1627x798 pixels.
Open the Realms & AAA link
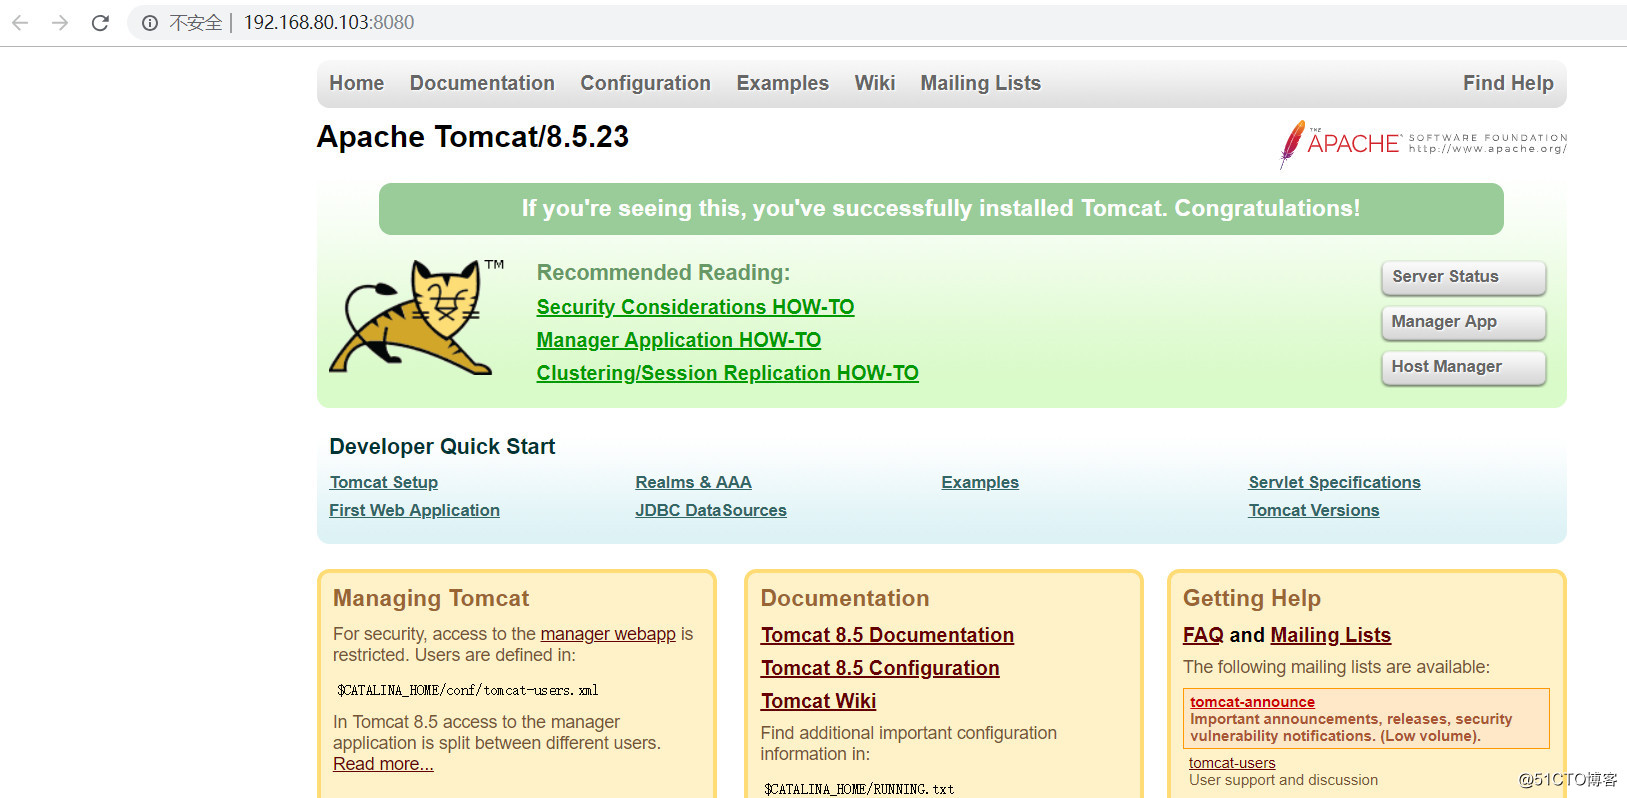(693, 482)
